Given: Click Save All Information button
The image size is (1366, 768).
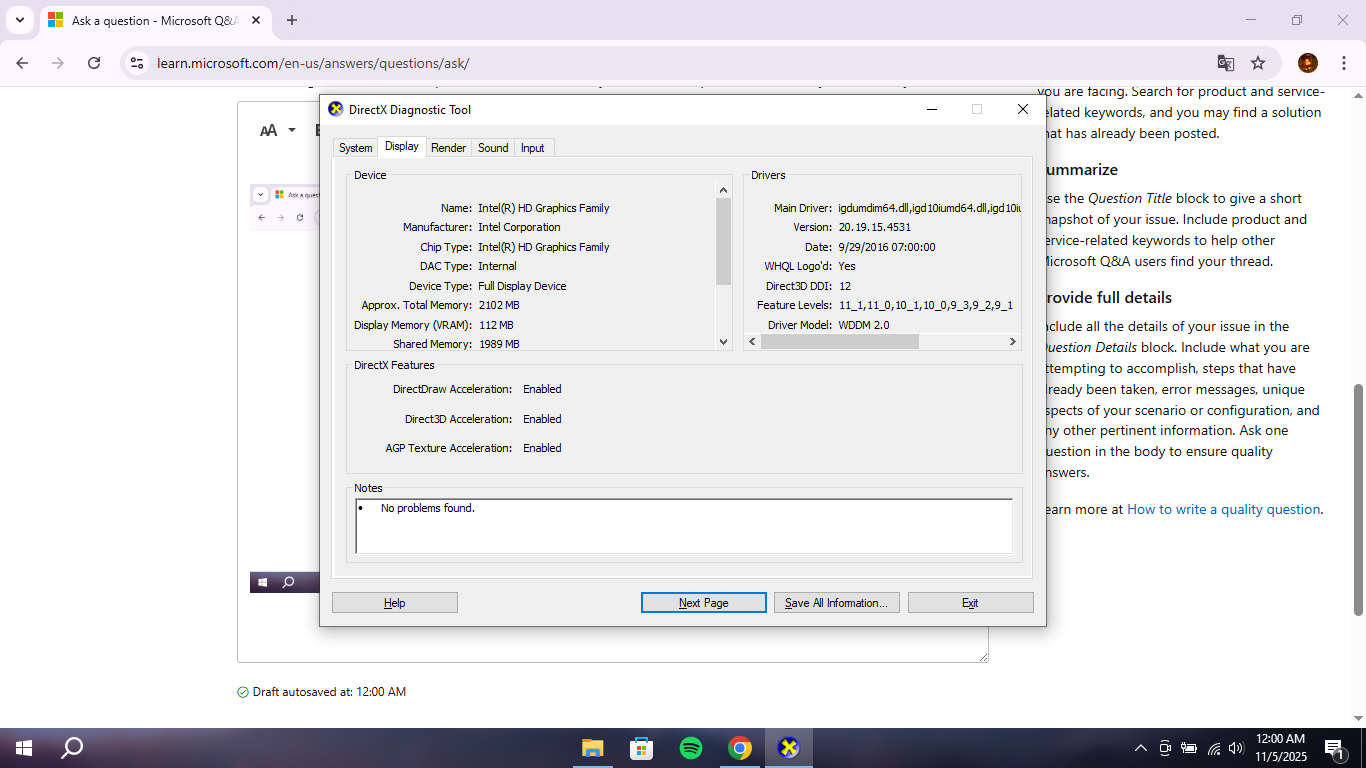Looking at the screenshot, I should (x=837, y=603).
